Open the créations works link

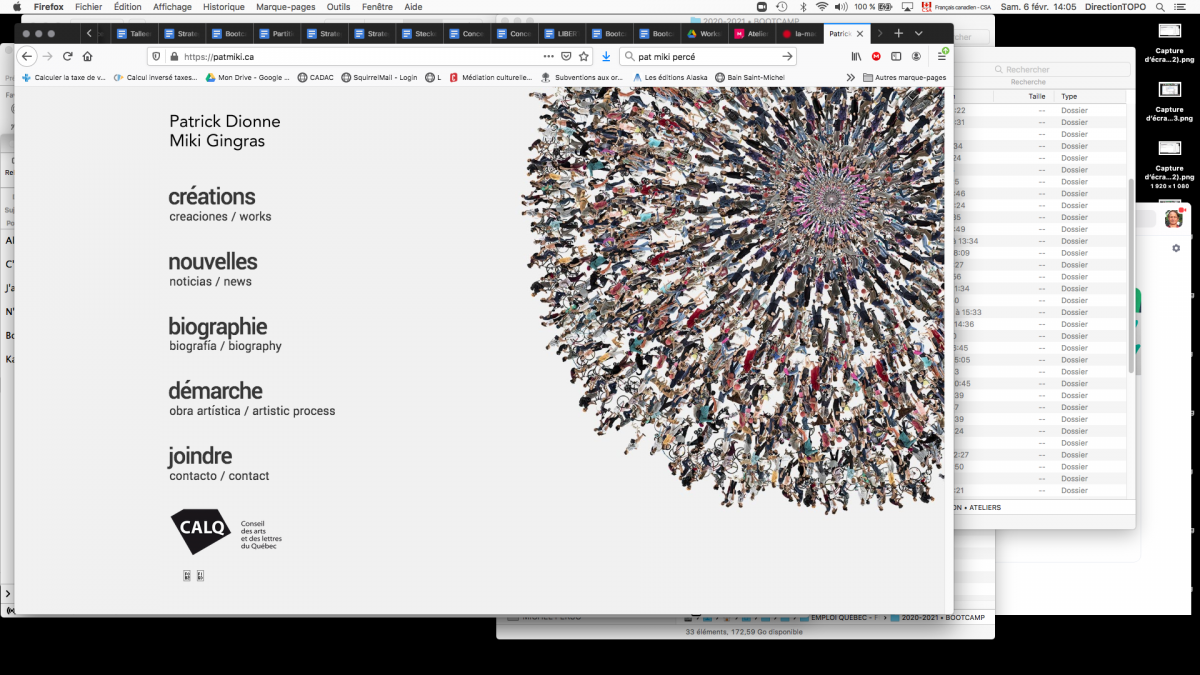[212, 197]
